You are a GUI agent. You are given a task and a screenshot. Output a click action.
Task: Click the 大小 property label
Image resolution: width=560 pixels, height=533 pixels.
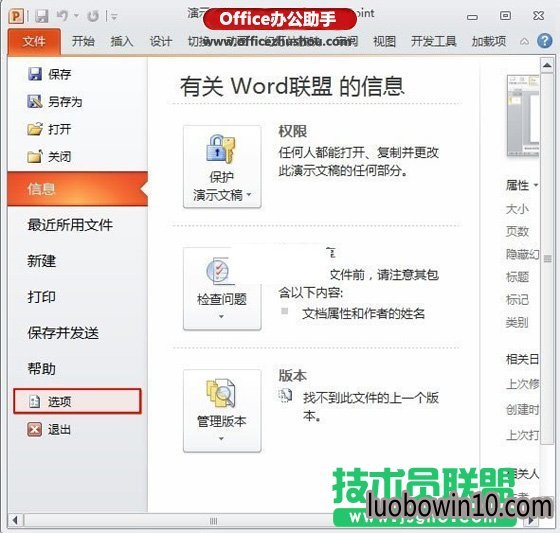pos(517,209)
